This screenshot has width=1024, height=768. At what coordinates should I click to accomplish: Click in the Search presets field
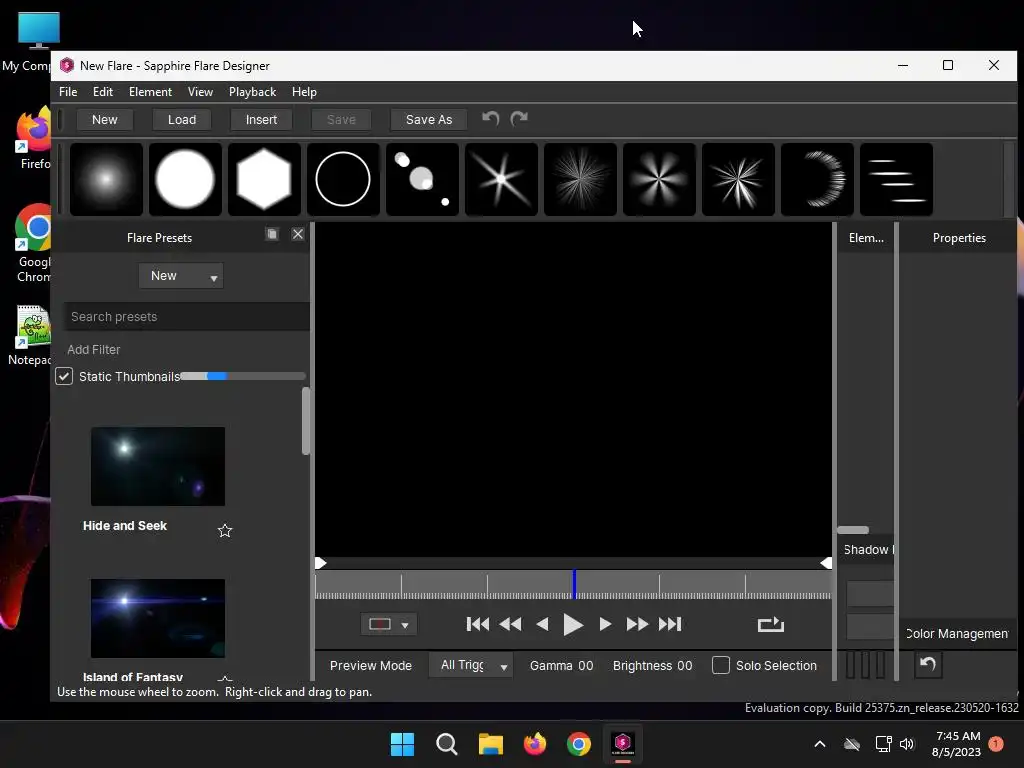[187, 317]
